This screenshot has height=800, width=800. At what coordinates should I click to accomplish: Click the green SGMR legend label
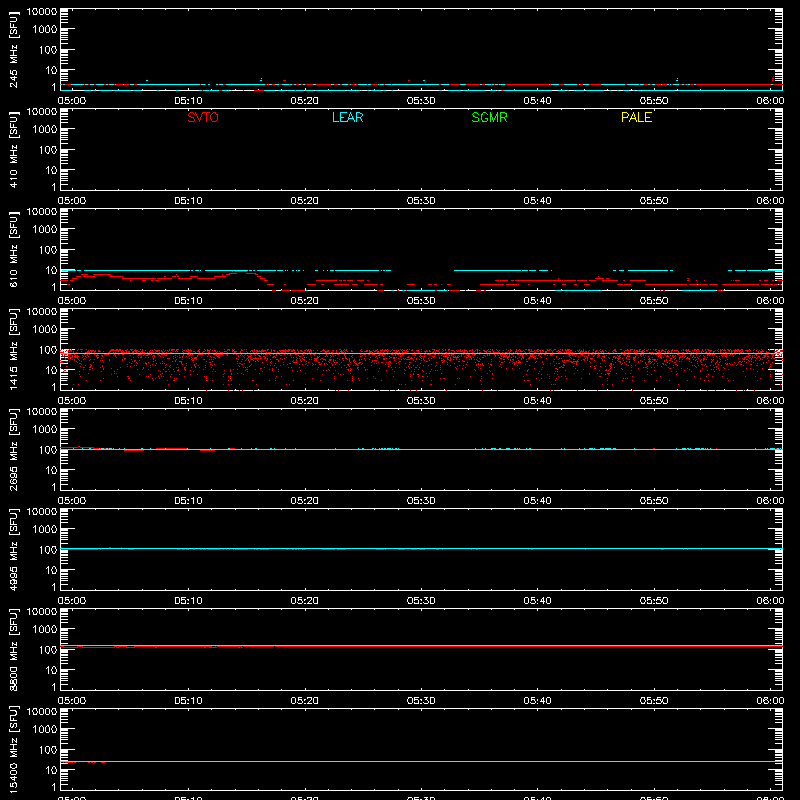[489, 117]
